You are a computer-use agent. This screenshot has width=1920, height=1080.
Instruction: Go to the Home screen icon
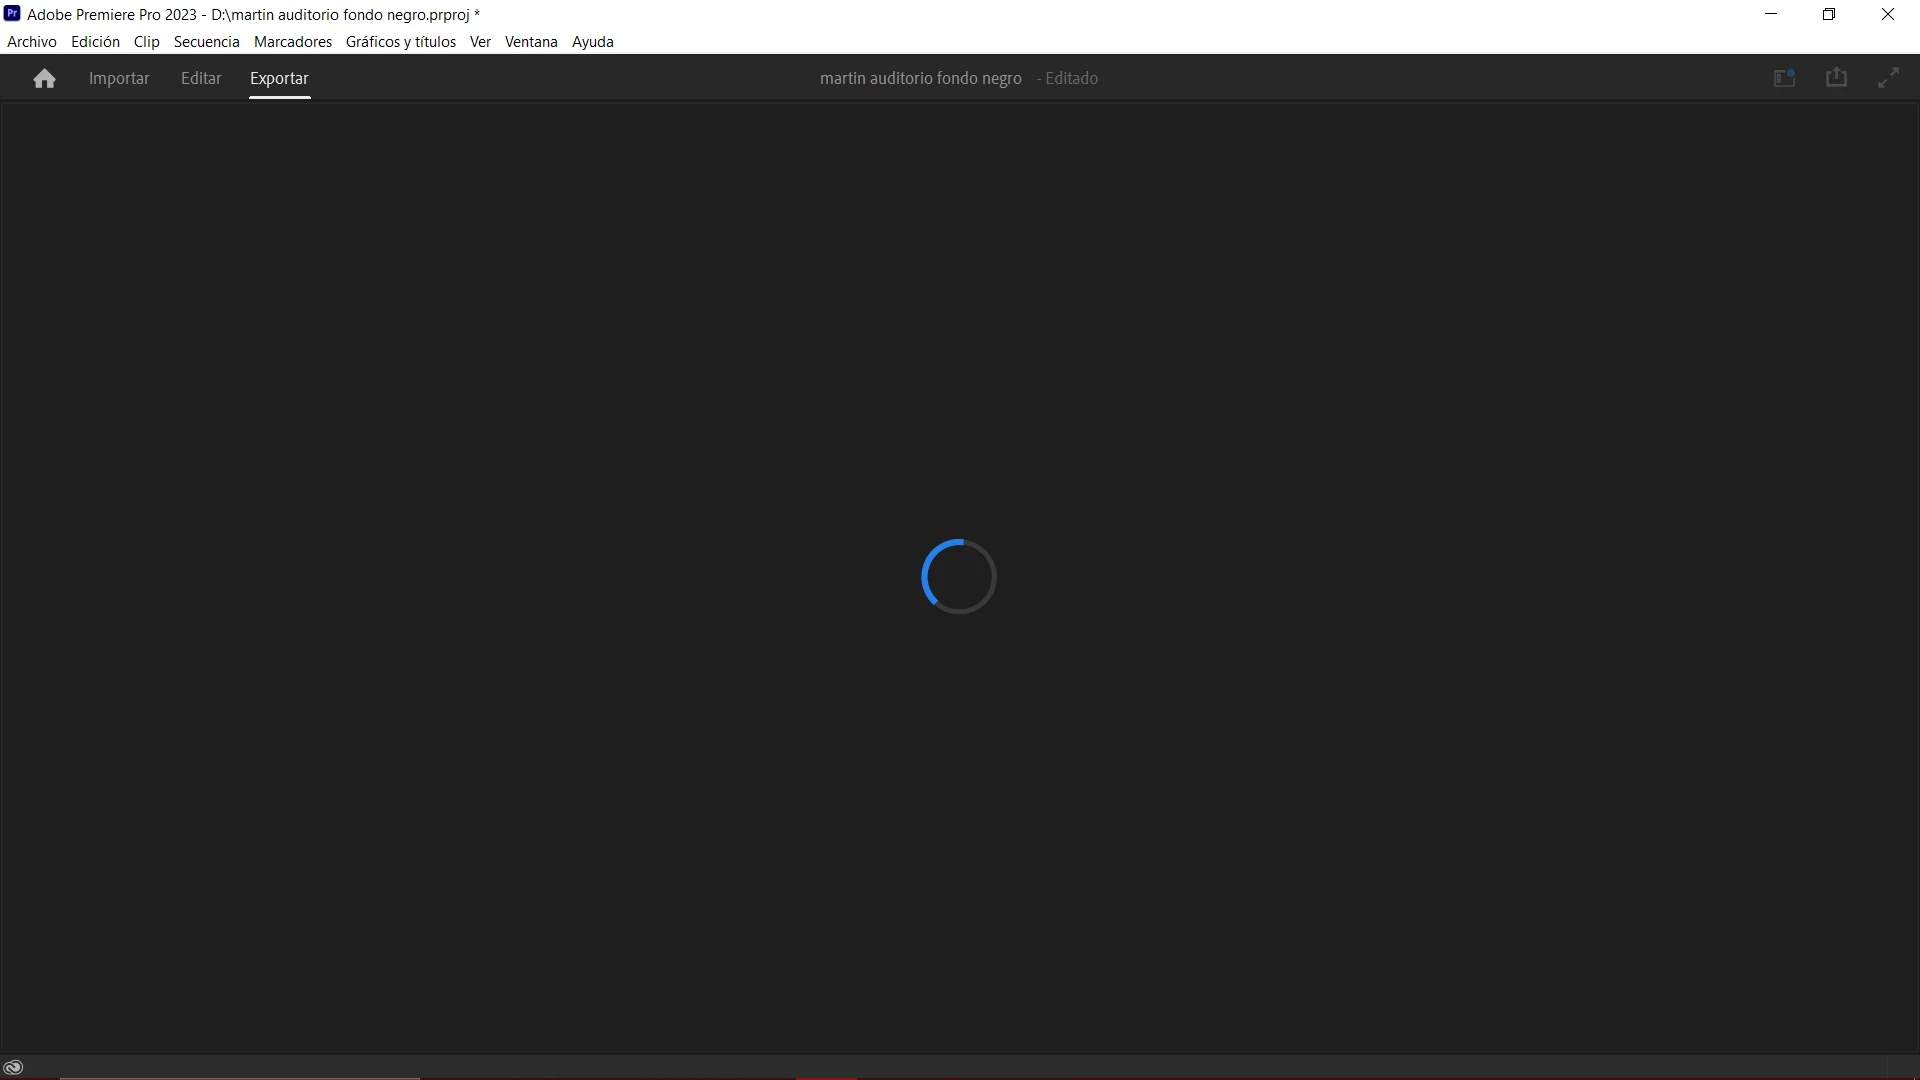(44, 78)
